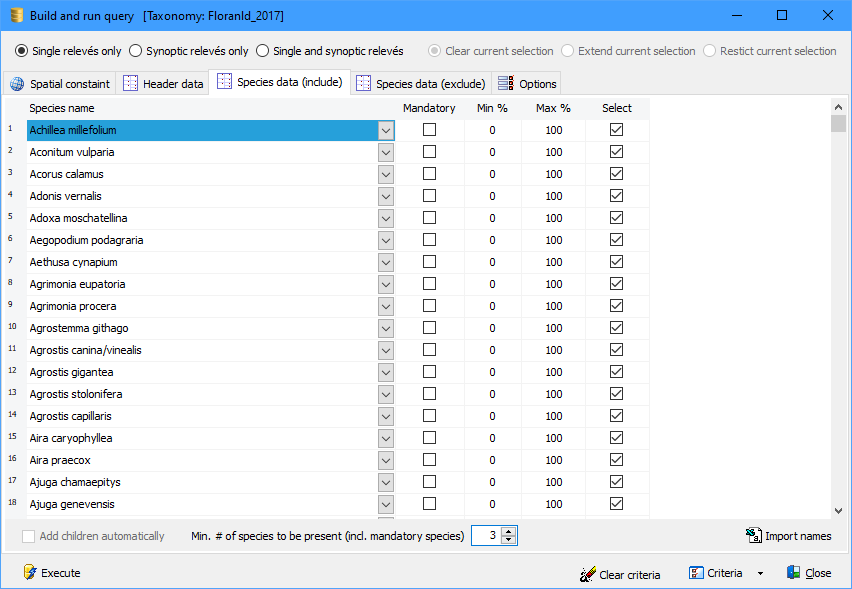Viewport: 852px width, 589px height.
Task: Click the Import names icon
Action: click(x=754, y=536)
